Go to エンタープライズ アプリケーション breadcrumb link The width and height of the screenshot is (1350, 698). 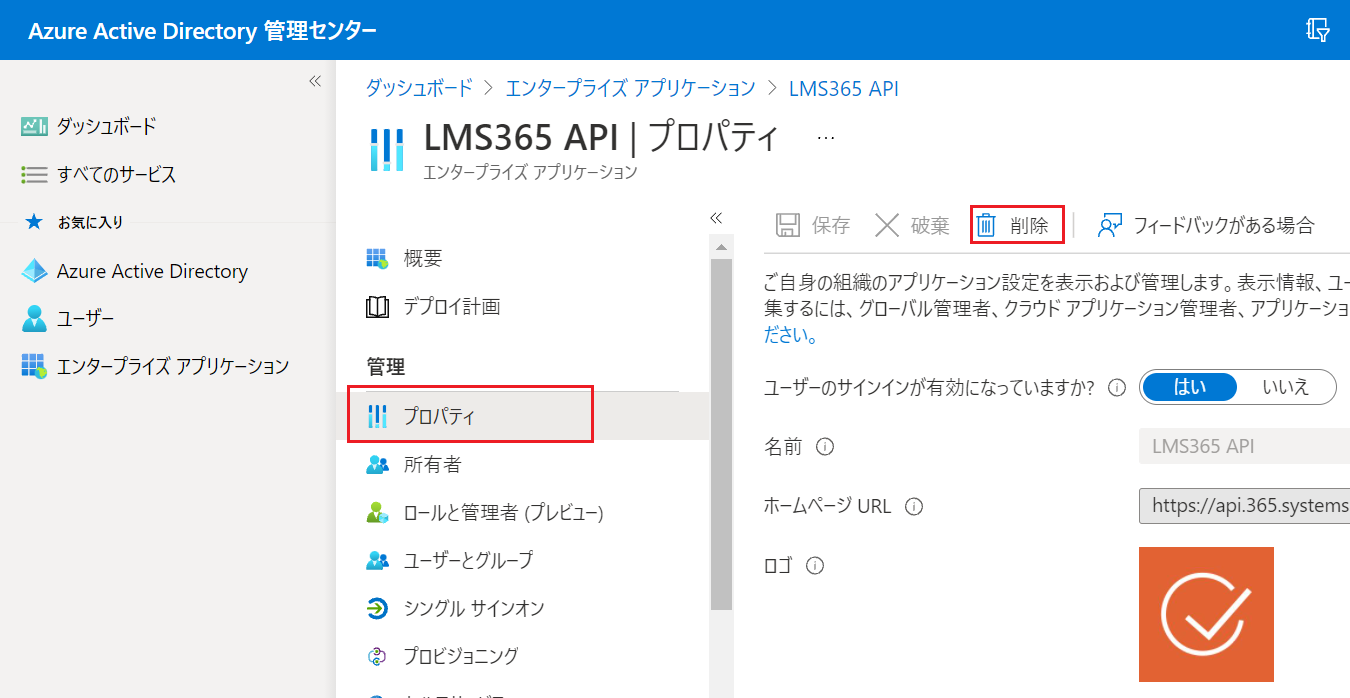[630, 88]
